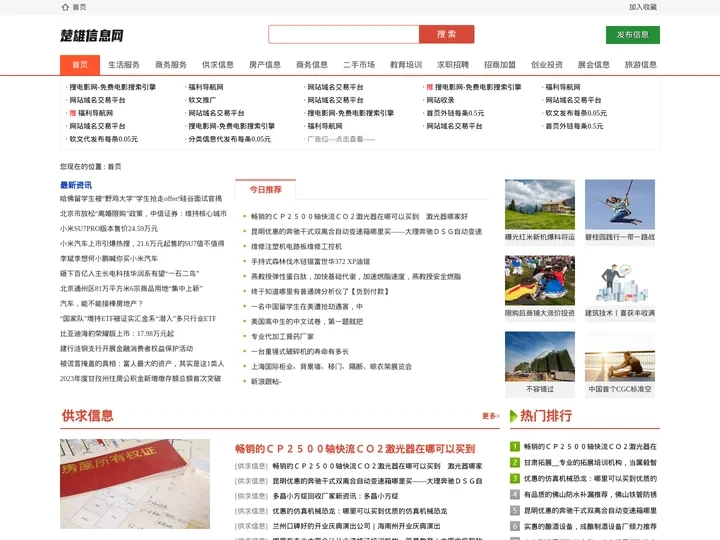This screenshot has height=540, width=720.
Task: Click the 分类信息代发布每条0.05元 link
Action: (230, 139)
